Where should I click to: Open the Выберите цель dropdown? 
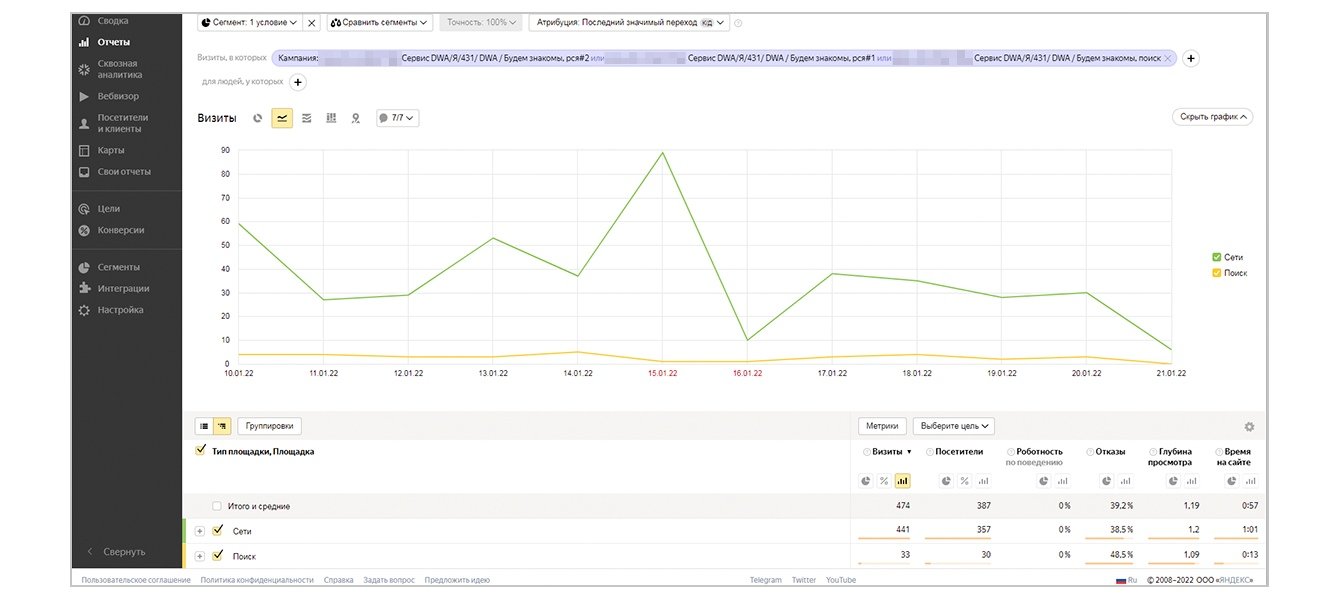pyautogui.click(x=954, y=426)
